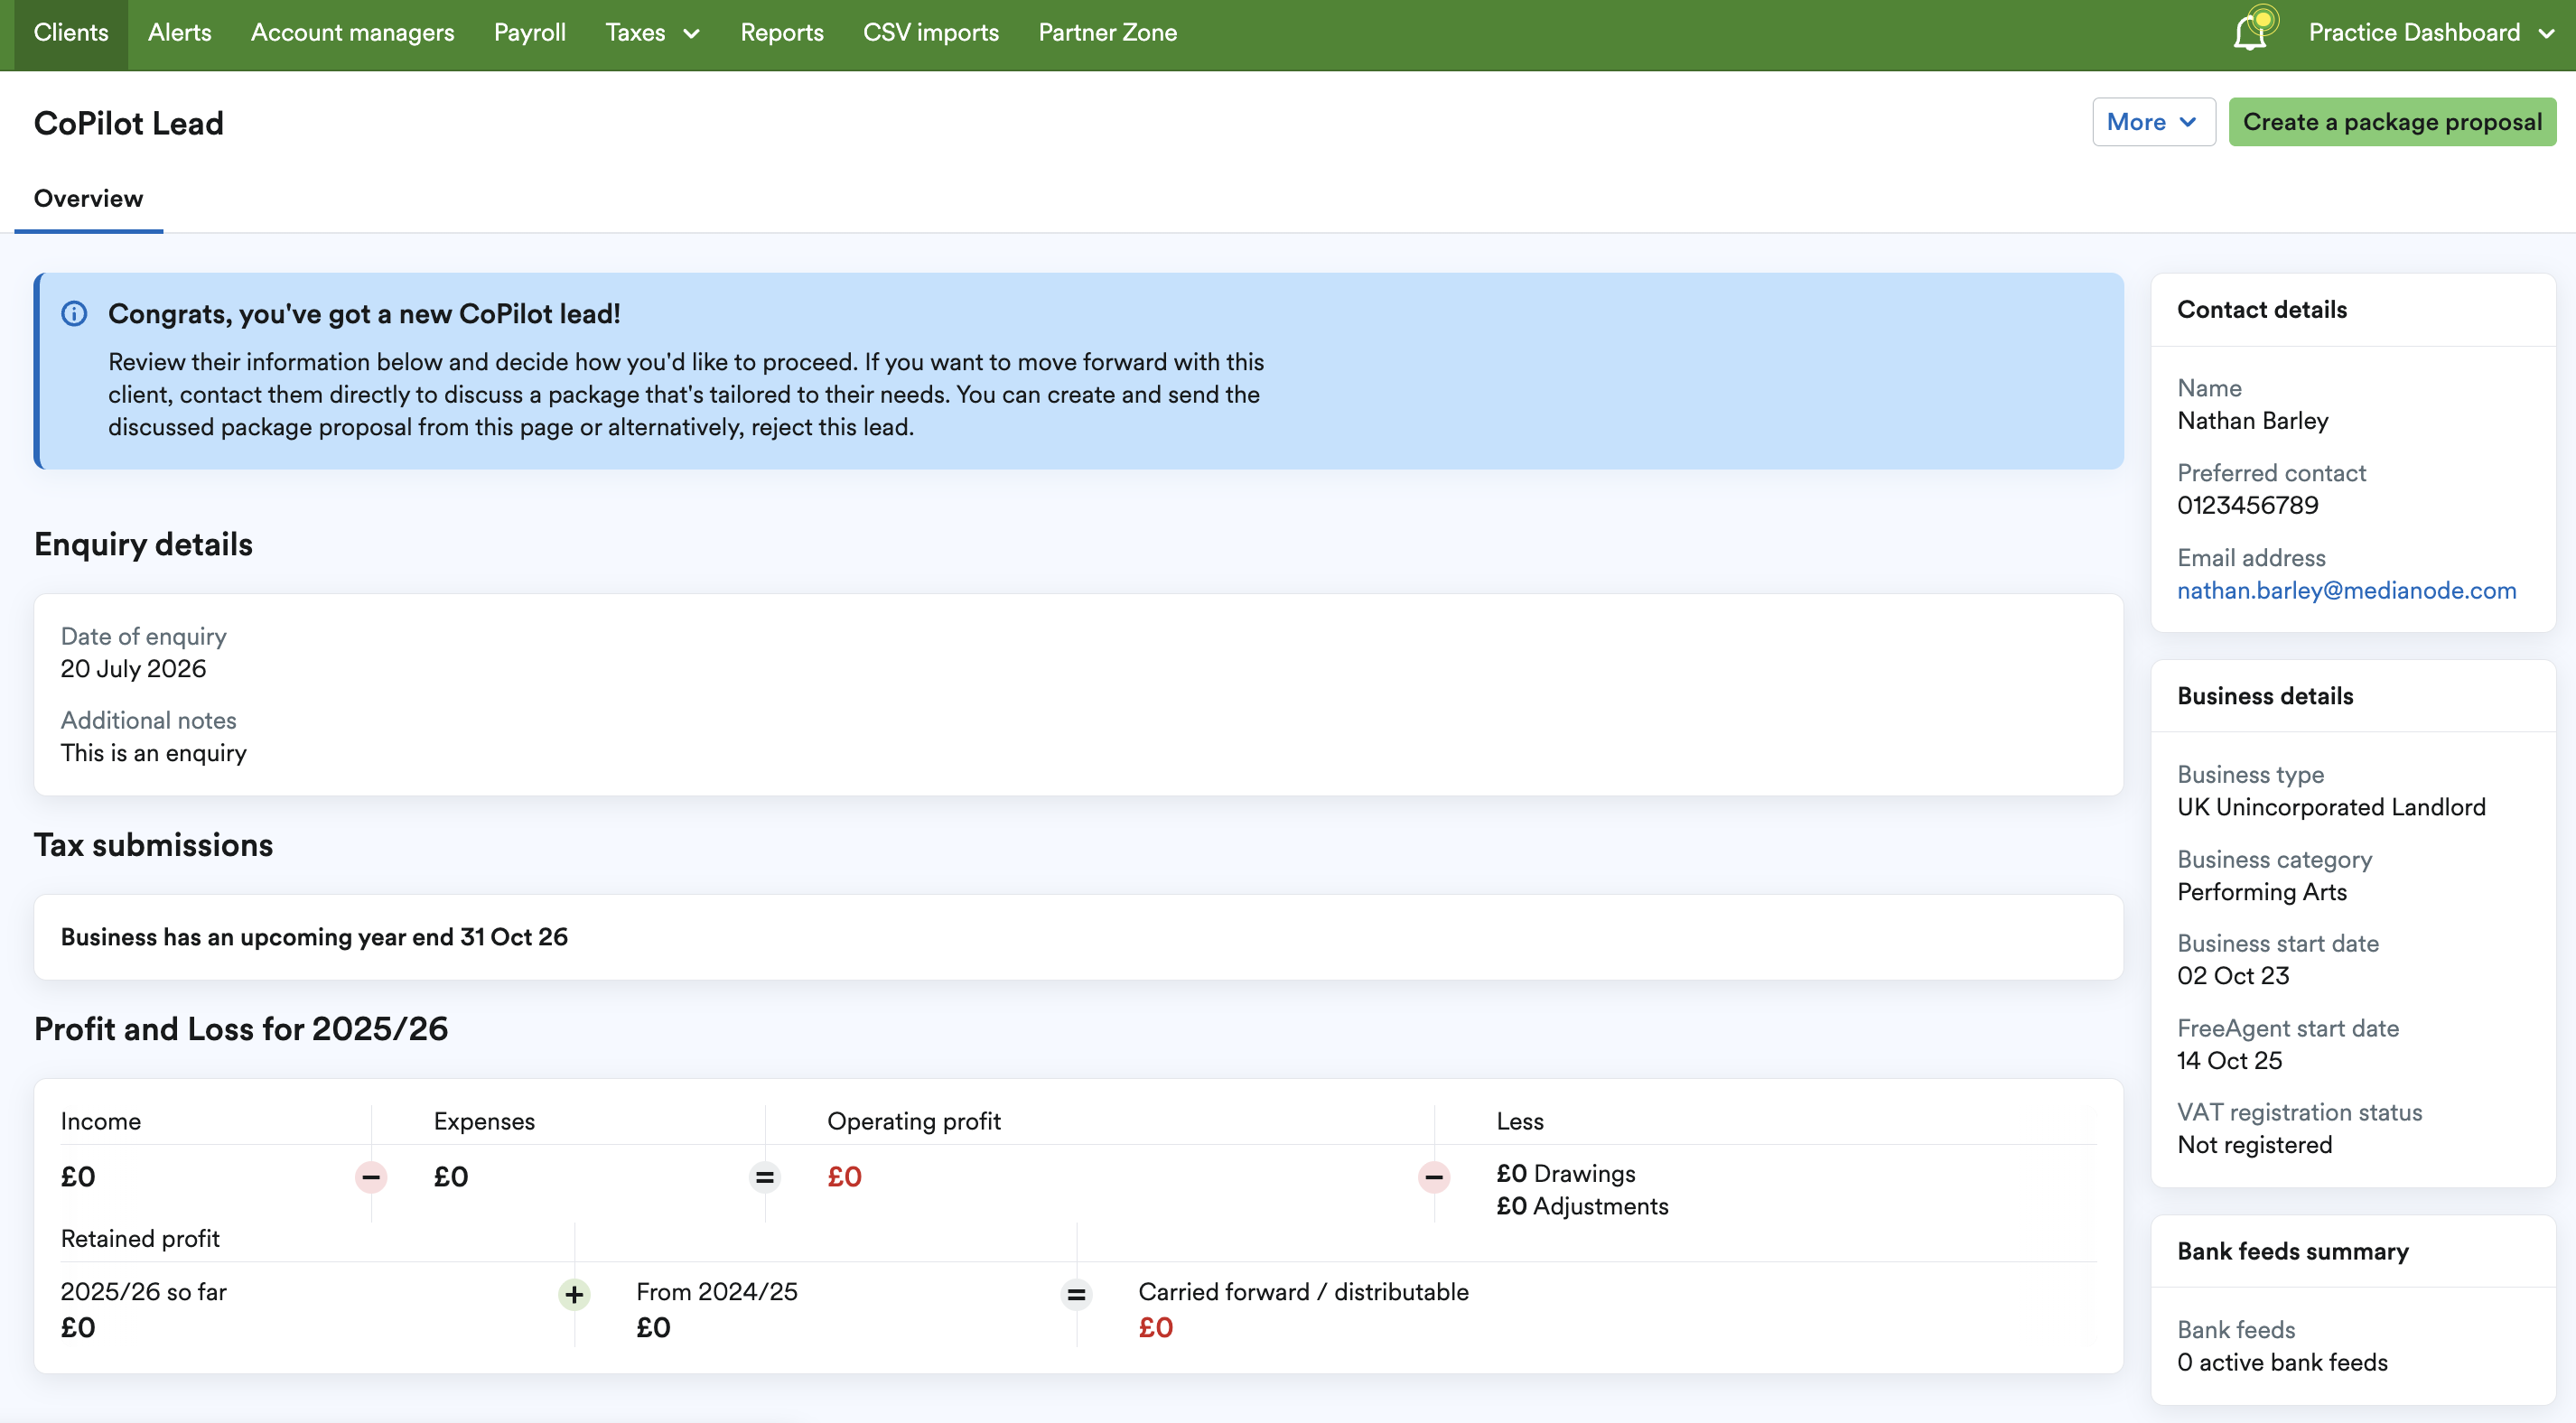Click the note text This is an enquiry

154,753
